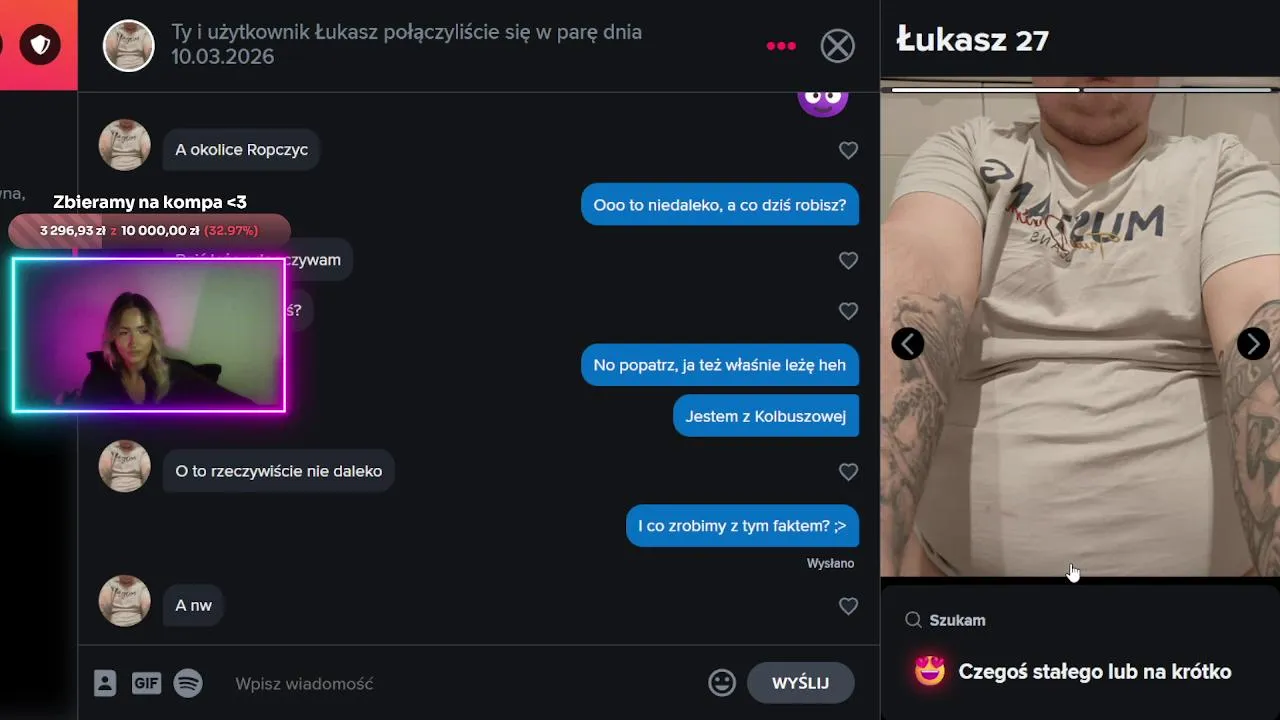Click the avatar next to "A nw"
Viewport: 1280px width, 720px height.
(x=124, y=601)
